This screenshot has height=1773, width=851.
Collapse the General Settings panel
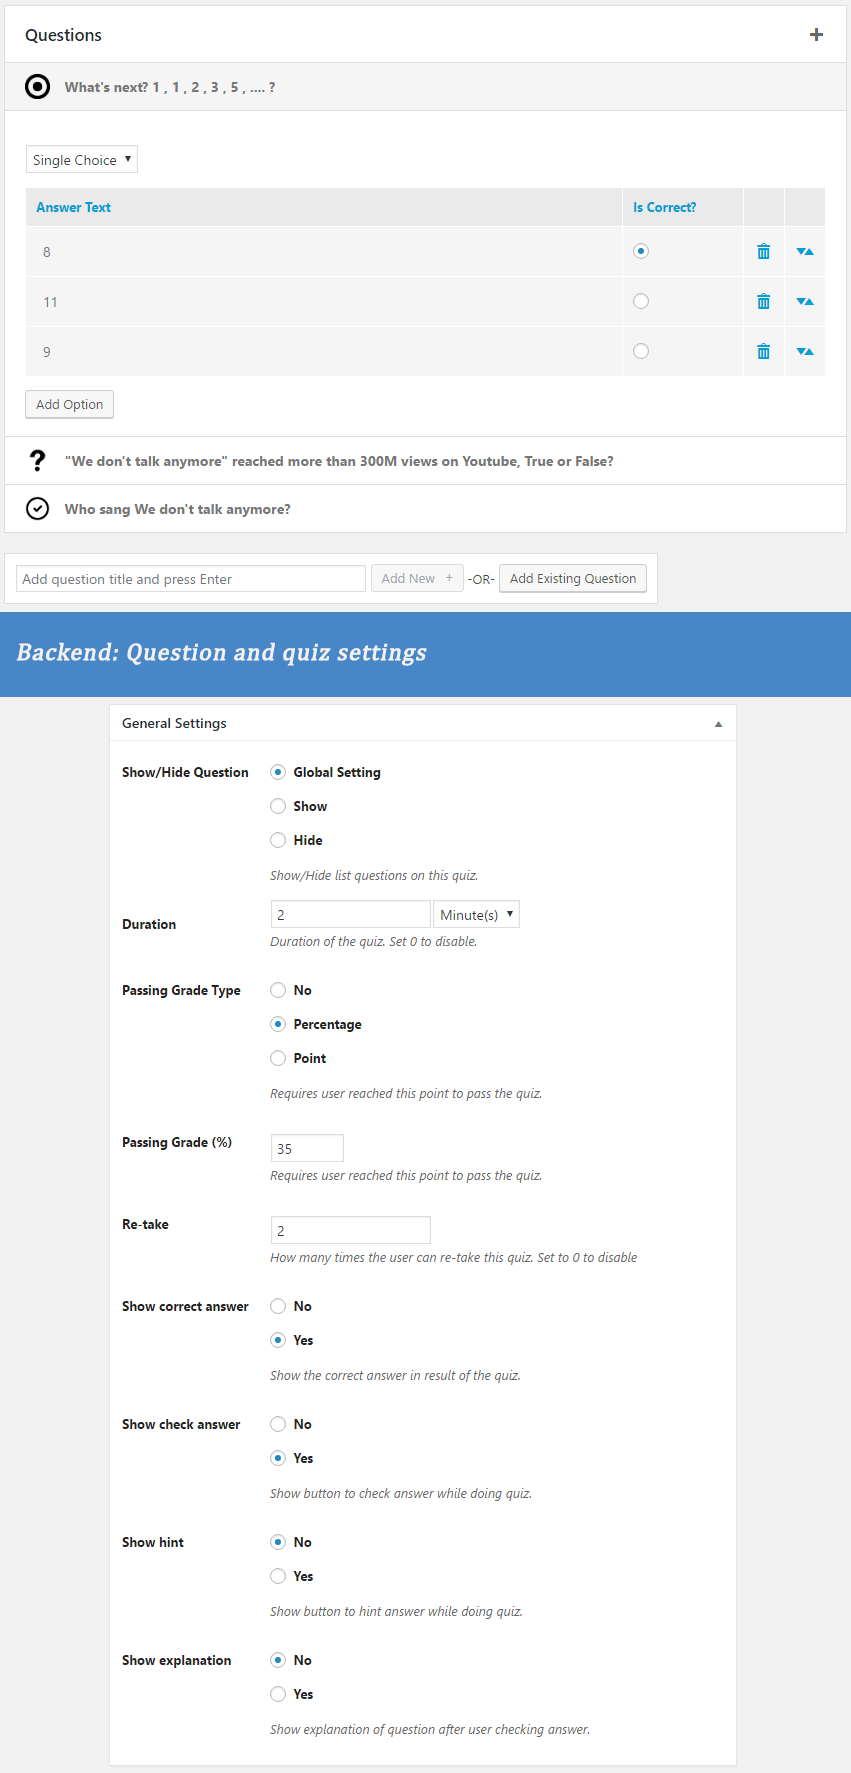tap(718, 724)
